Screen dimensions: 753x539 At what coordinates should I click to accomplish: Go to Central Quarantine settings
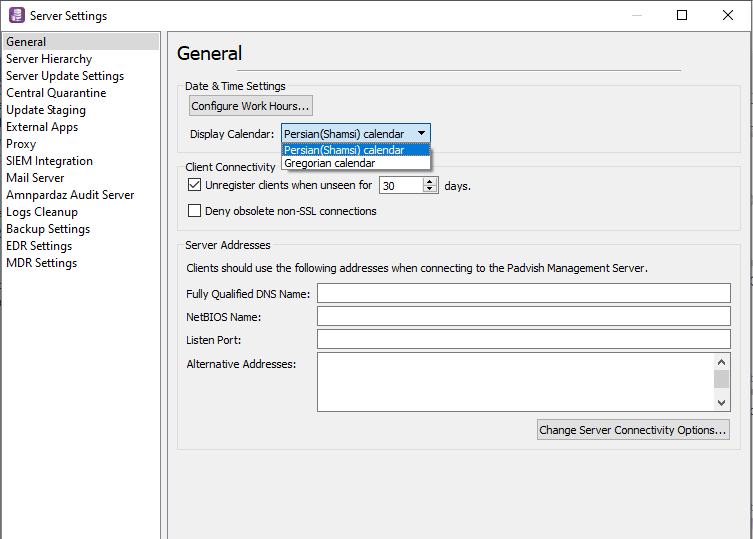click(56, 93)
